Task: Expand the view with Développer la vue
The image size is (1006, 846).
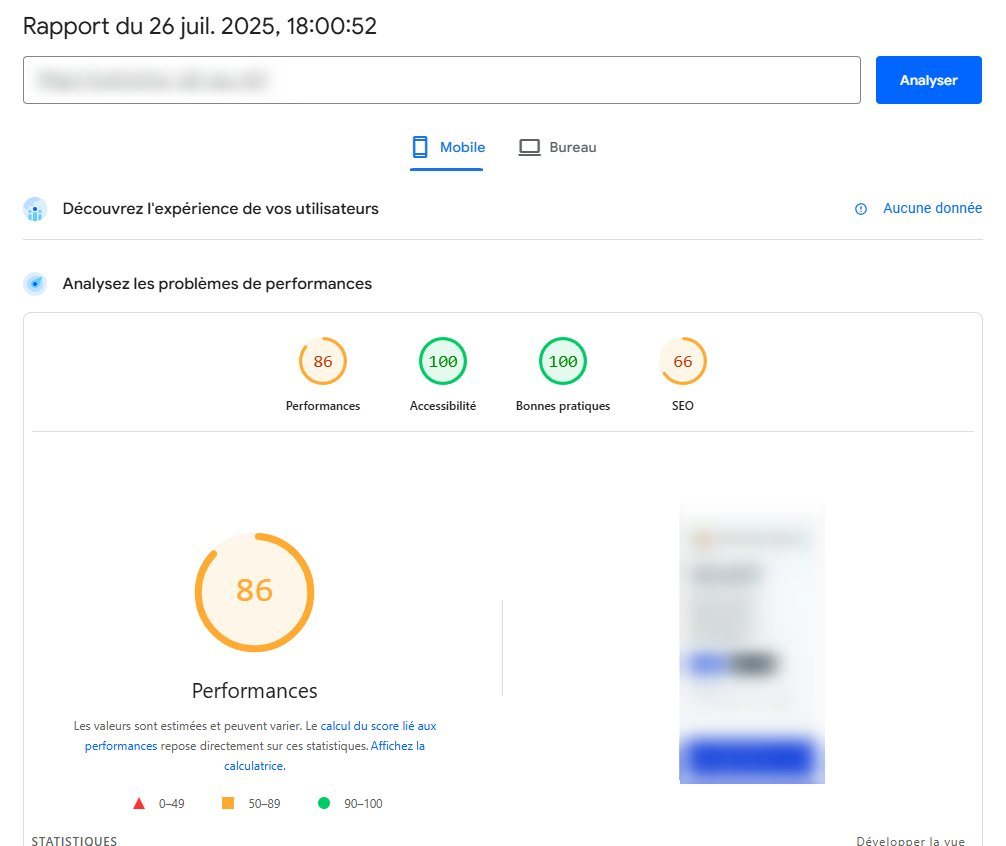Action: pos(919,841)
